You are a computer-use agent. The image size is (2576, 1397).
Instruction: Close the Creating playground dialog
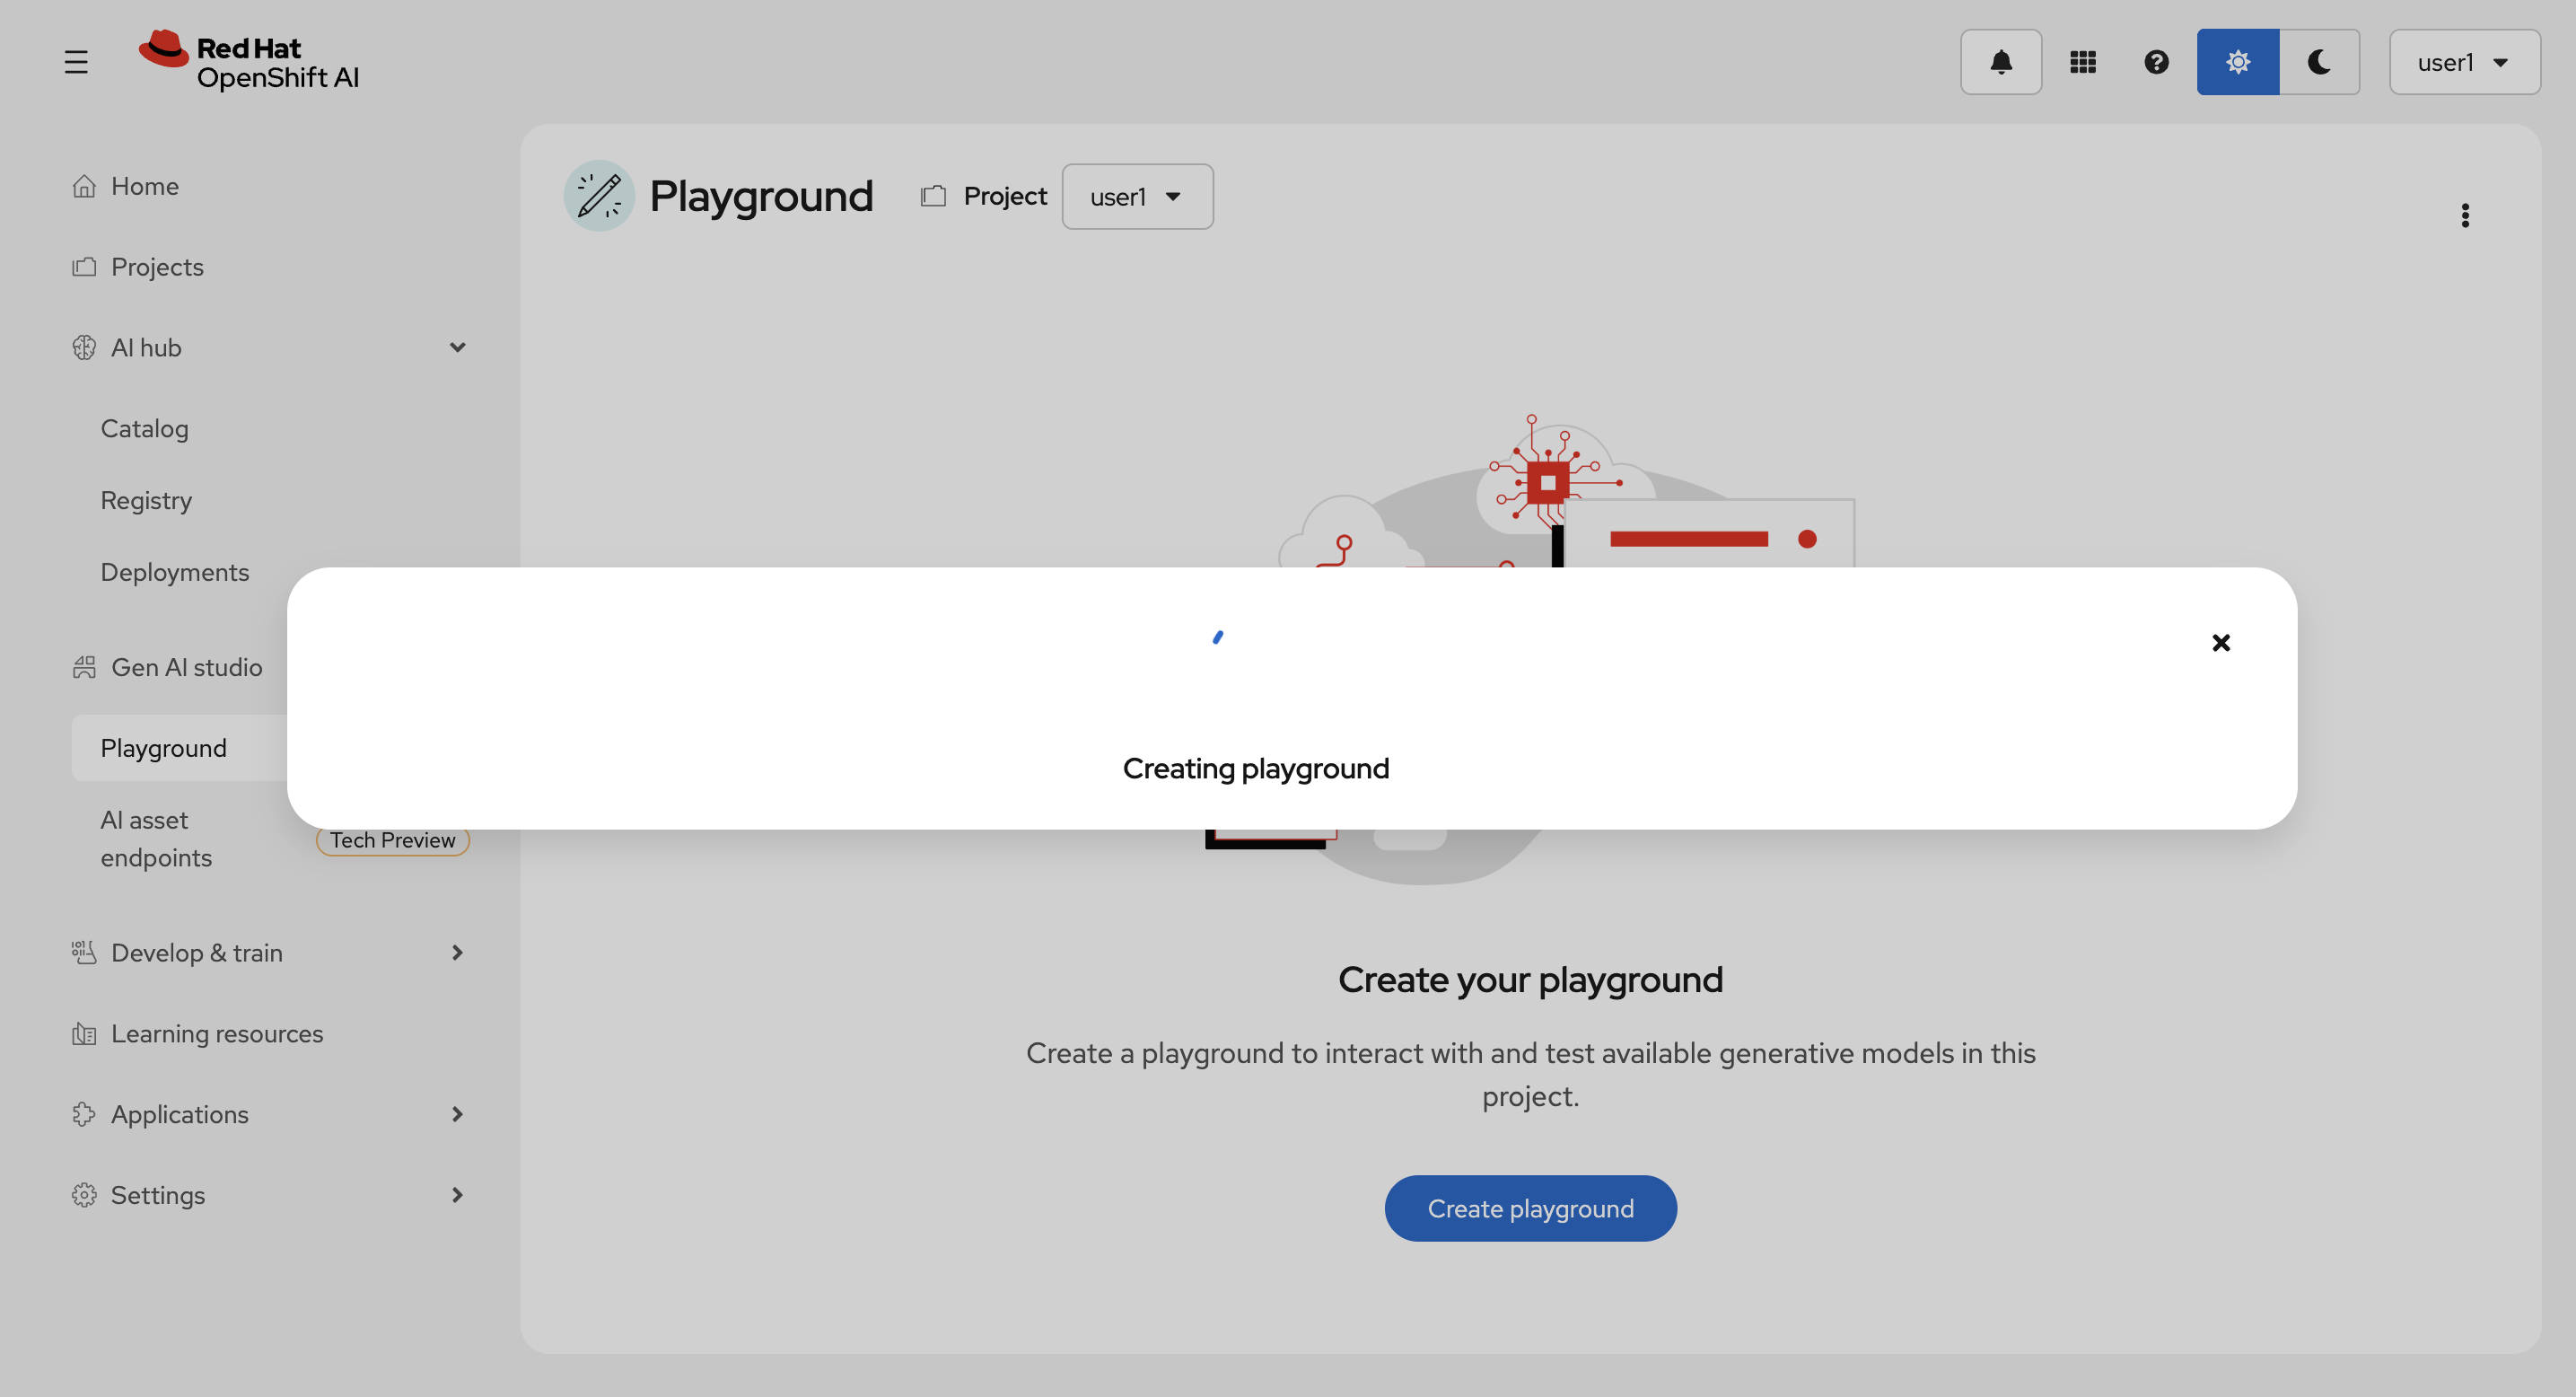(x=2220, y=643)
